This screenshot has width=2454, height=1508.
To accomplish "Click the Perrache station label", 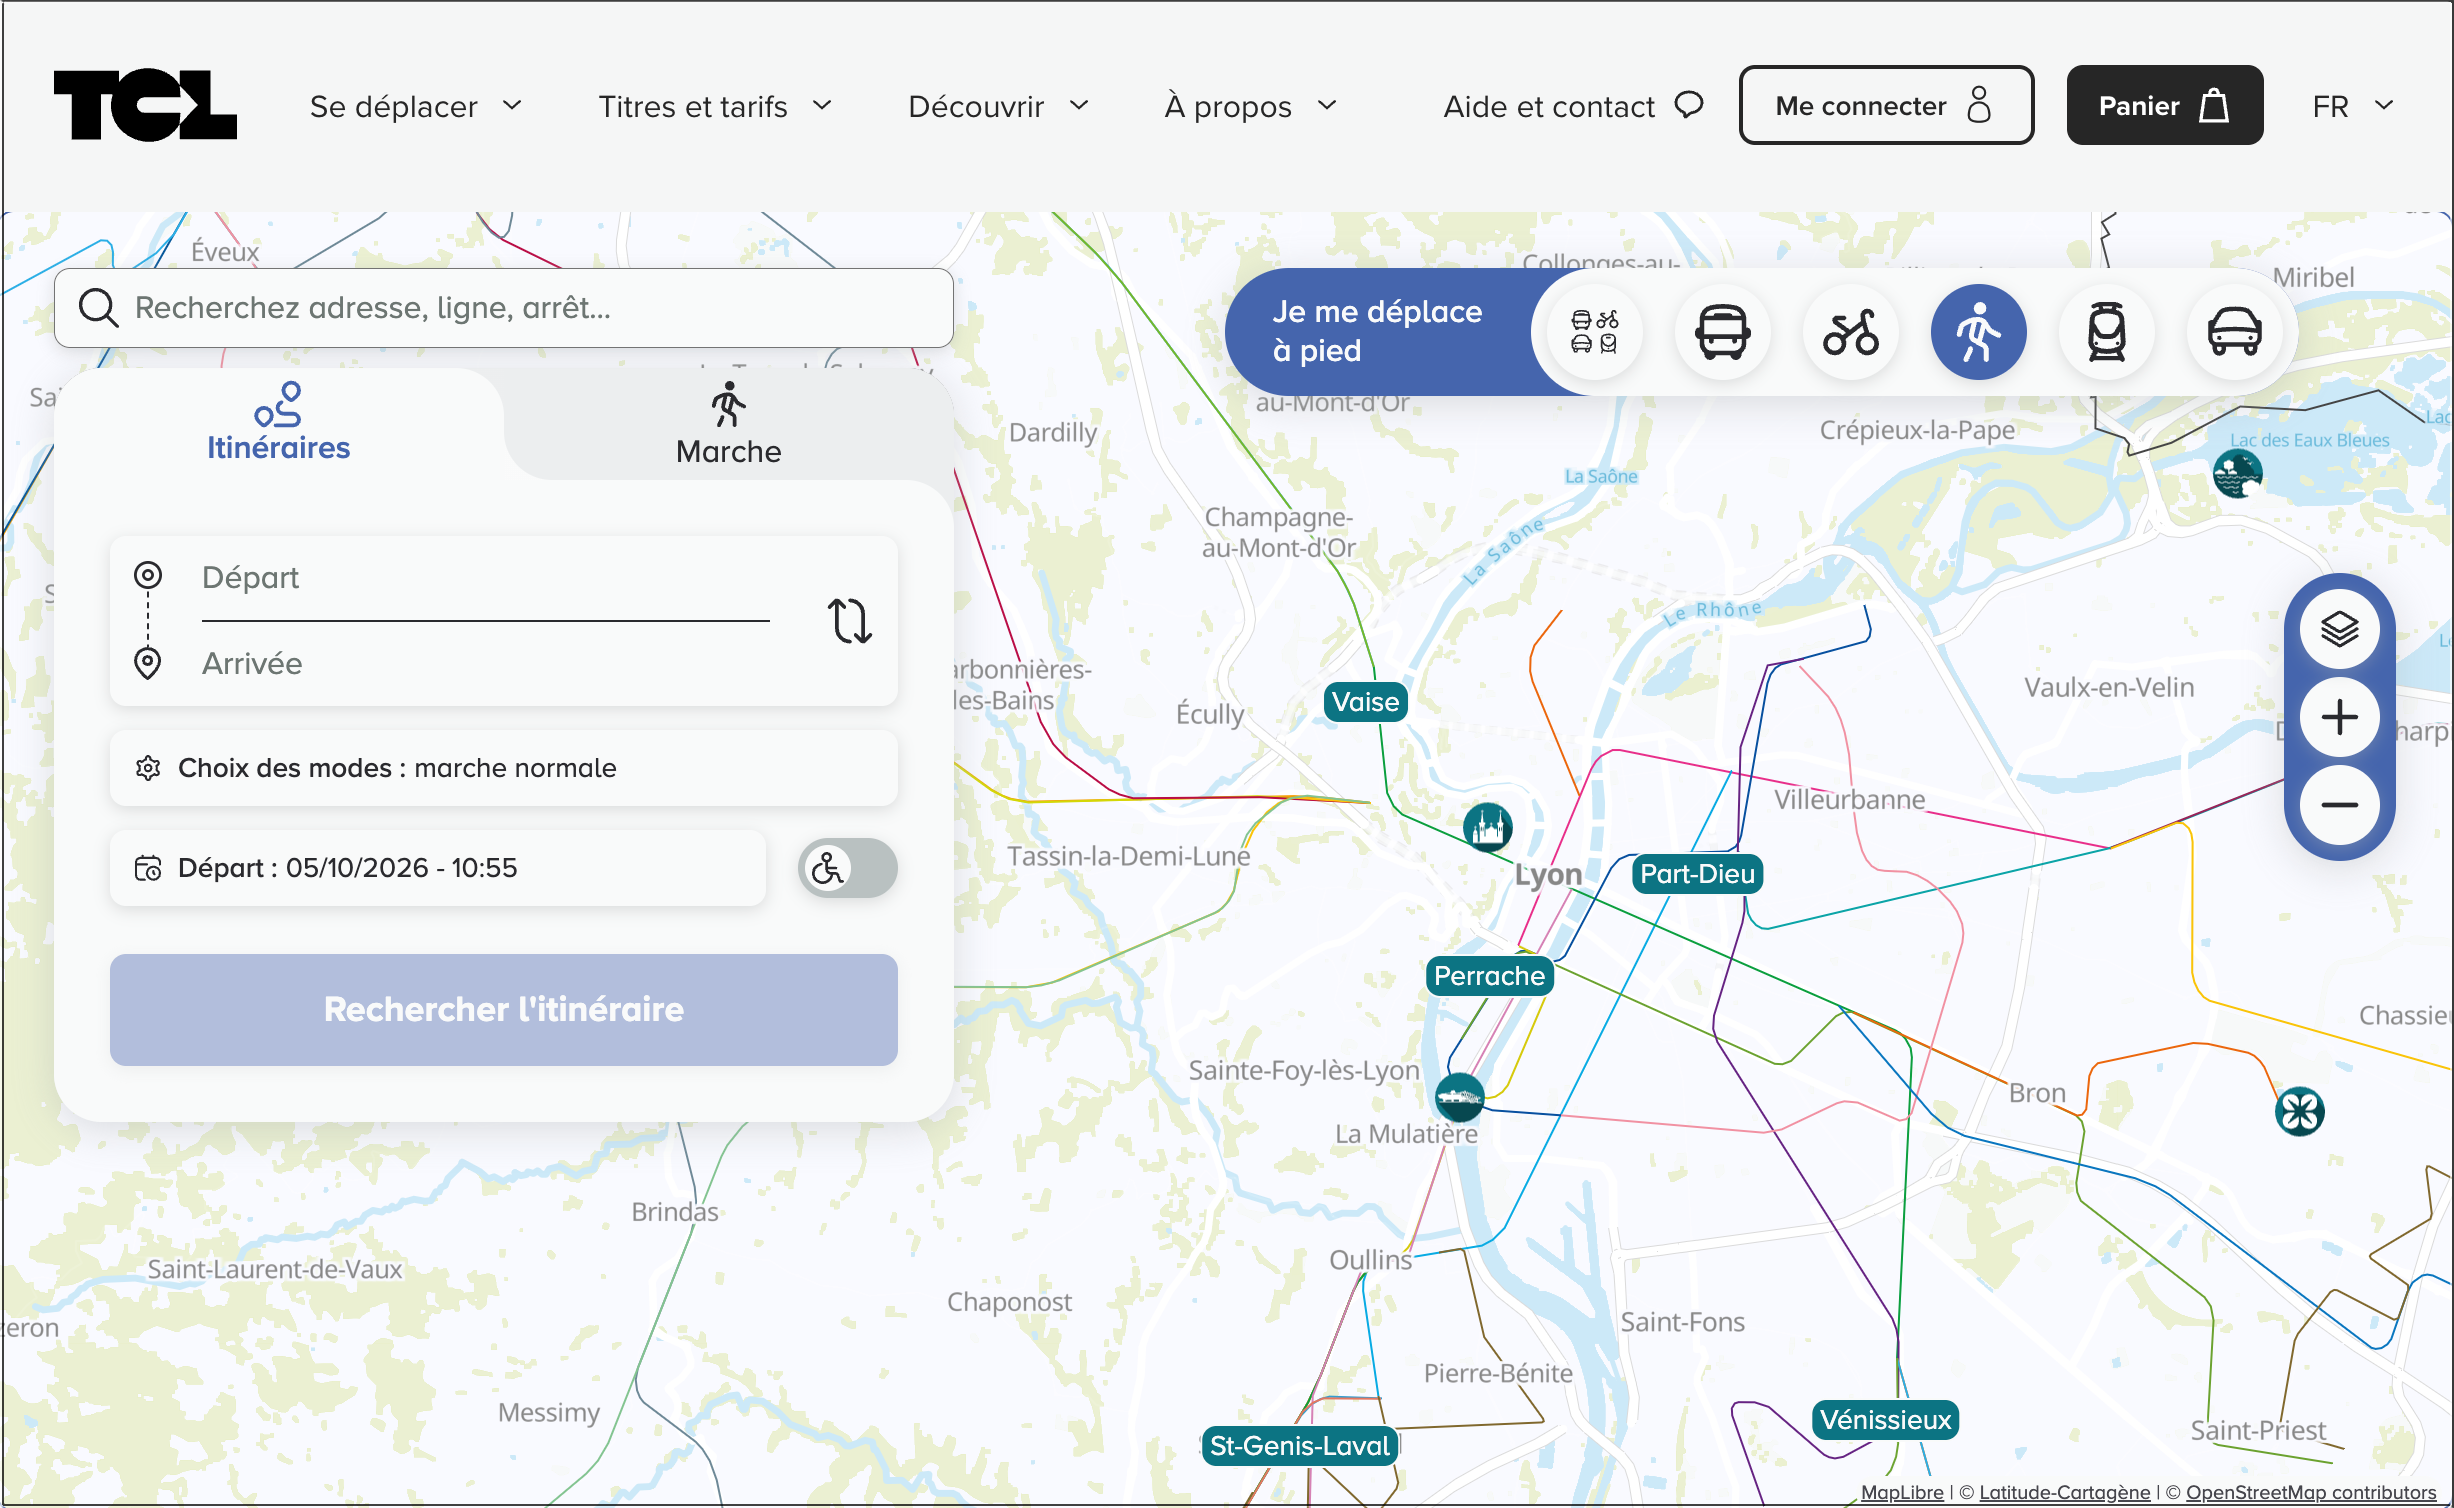I will coord(1489,976).
